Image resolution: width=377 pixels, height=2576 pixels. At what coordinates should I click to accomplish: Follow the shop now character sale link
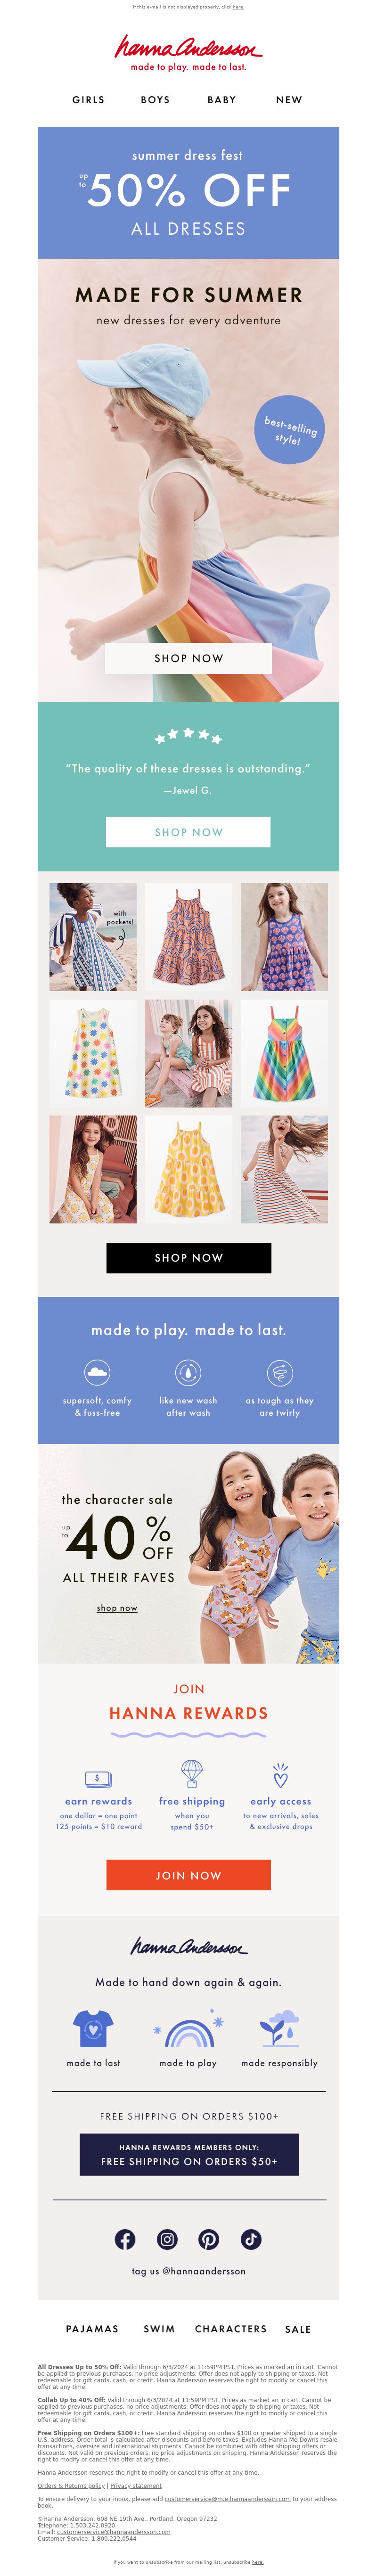pos(117,1608)
